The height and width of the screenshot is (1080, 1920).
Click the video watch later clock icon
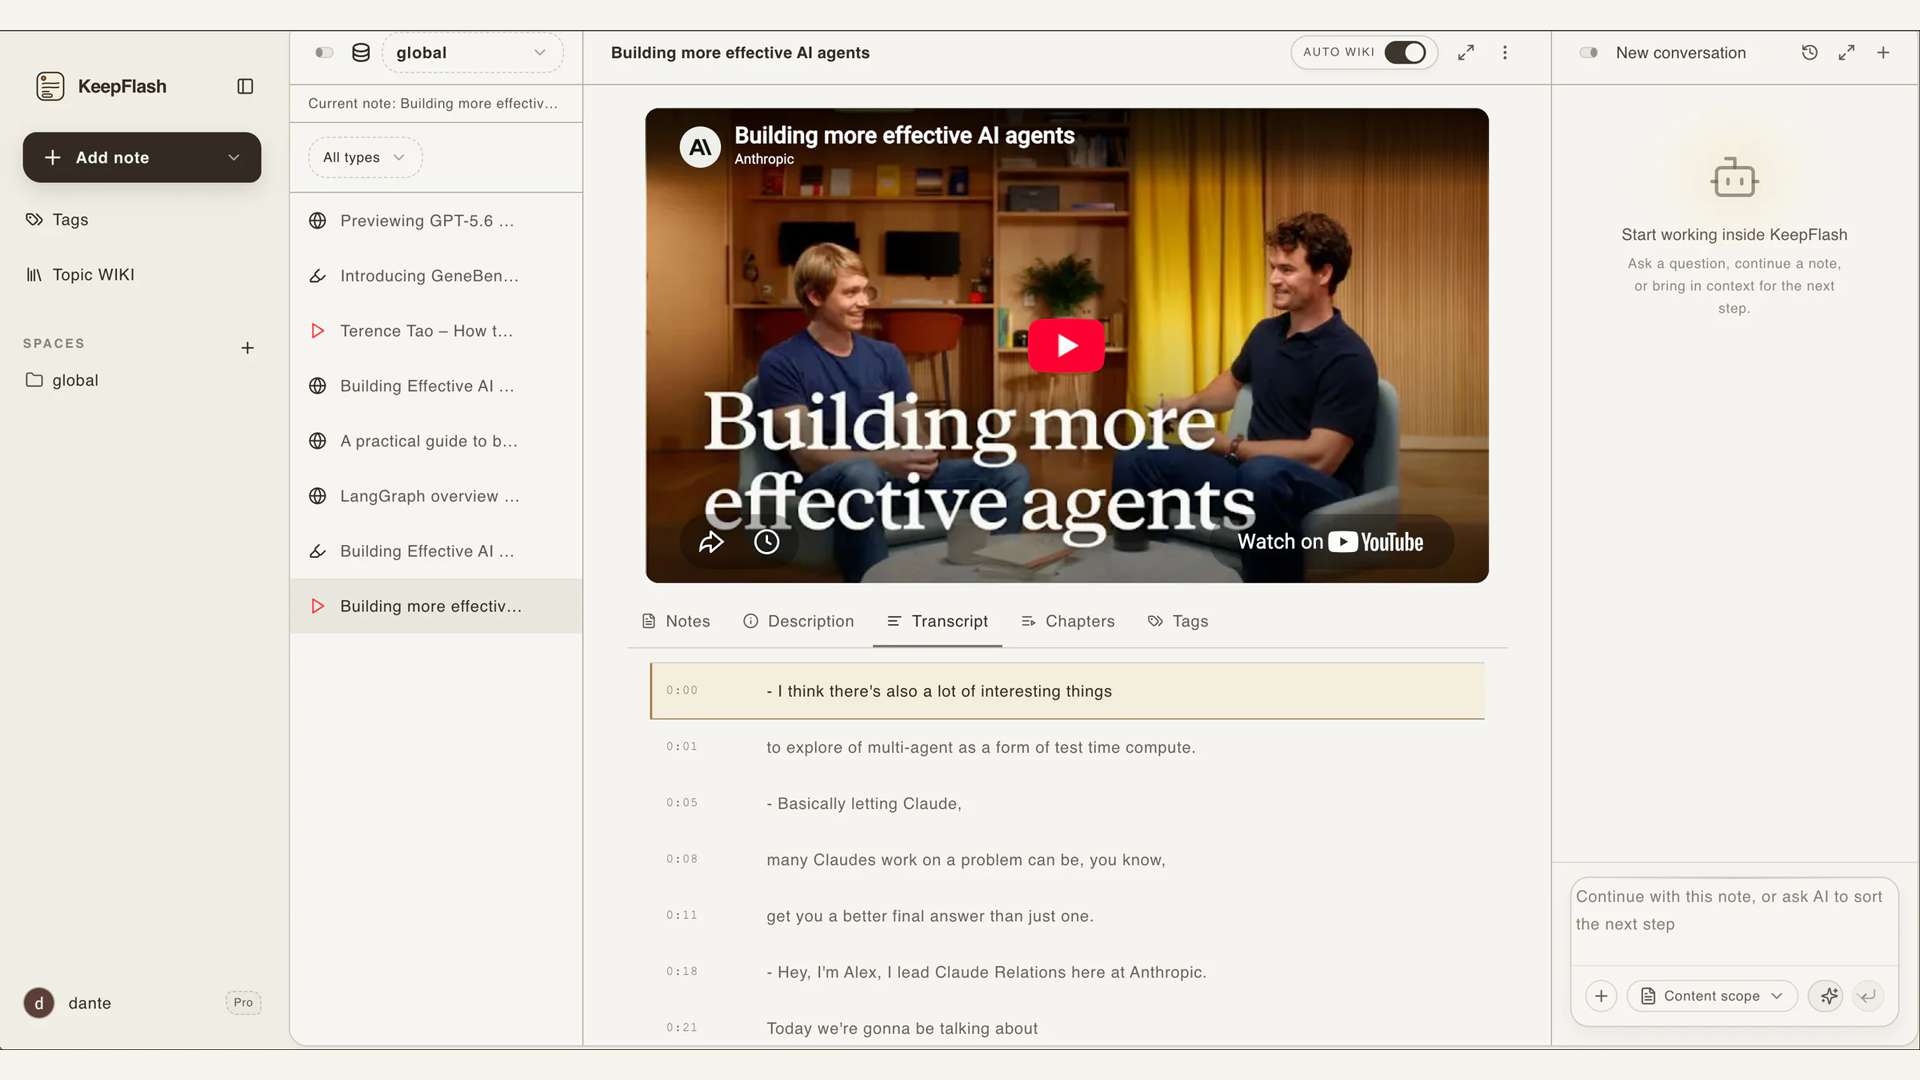(766, 542)
